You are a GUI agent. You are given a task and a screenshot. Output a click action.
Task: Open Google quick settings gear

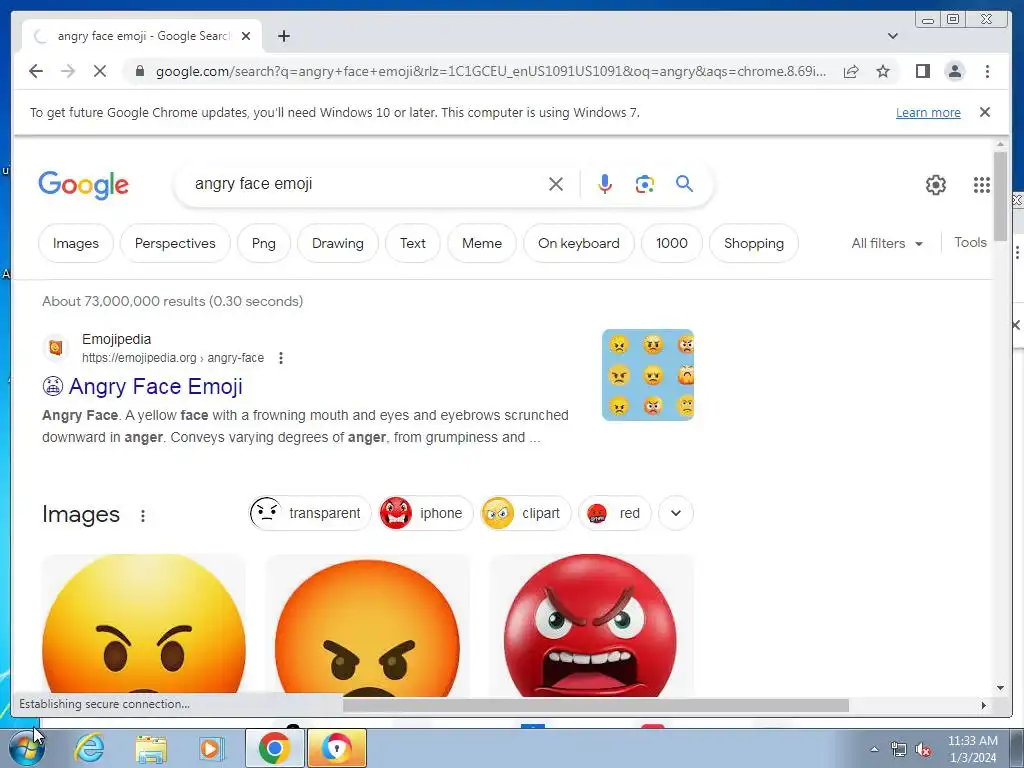click(x=936, y=185)
